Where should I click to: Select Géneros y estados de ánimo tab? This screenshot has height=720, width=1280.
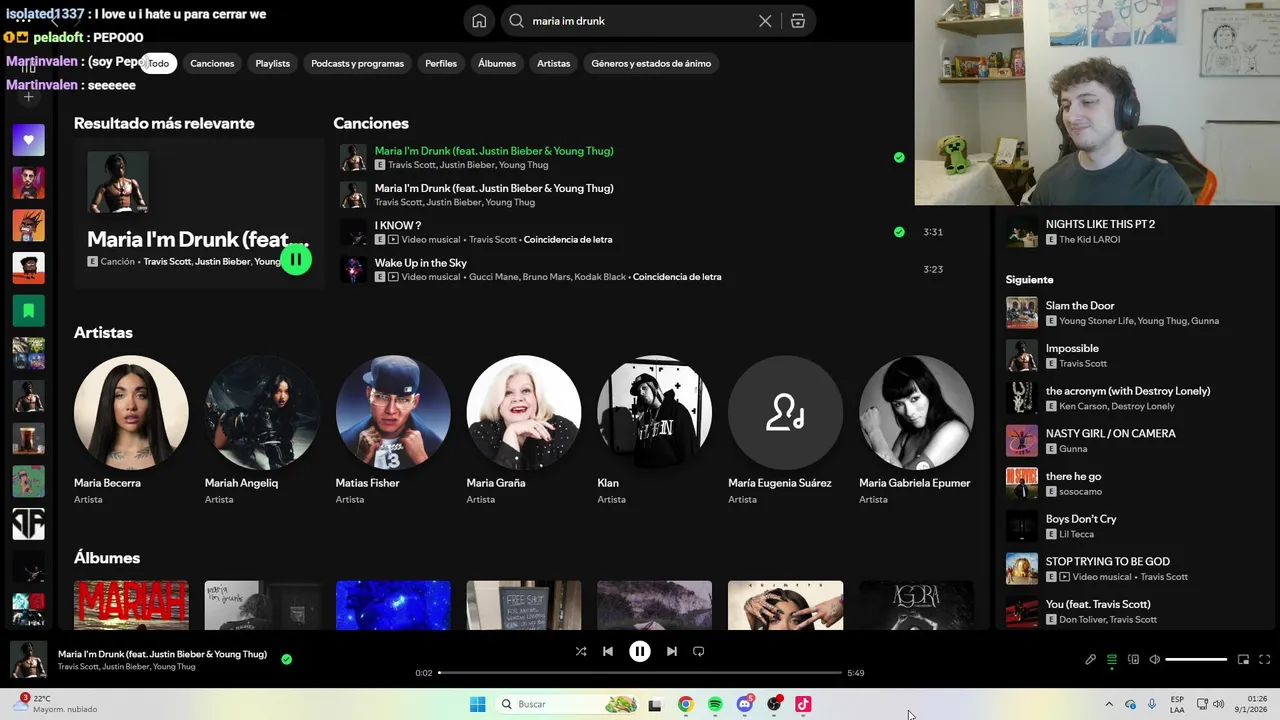click(651, 63)
